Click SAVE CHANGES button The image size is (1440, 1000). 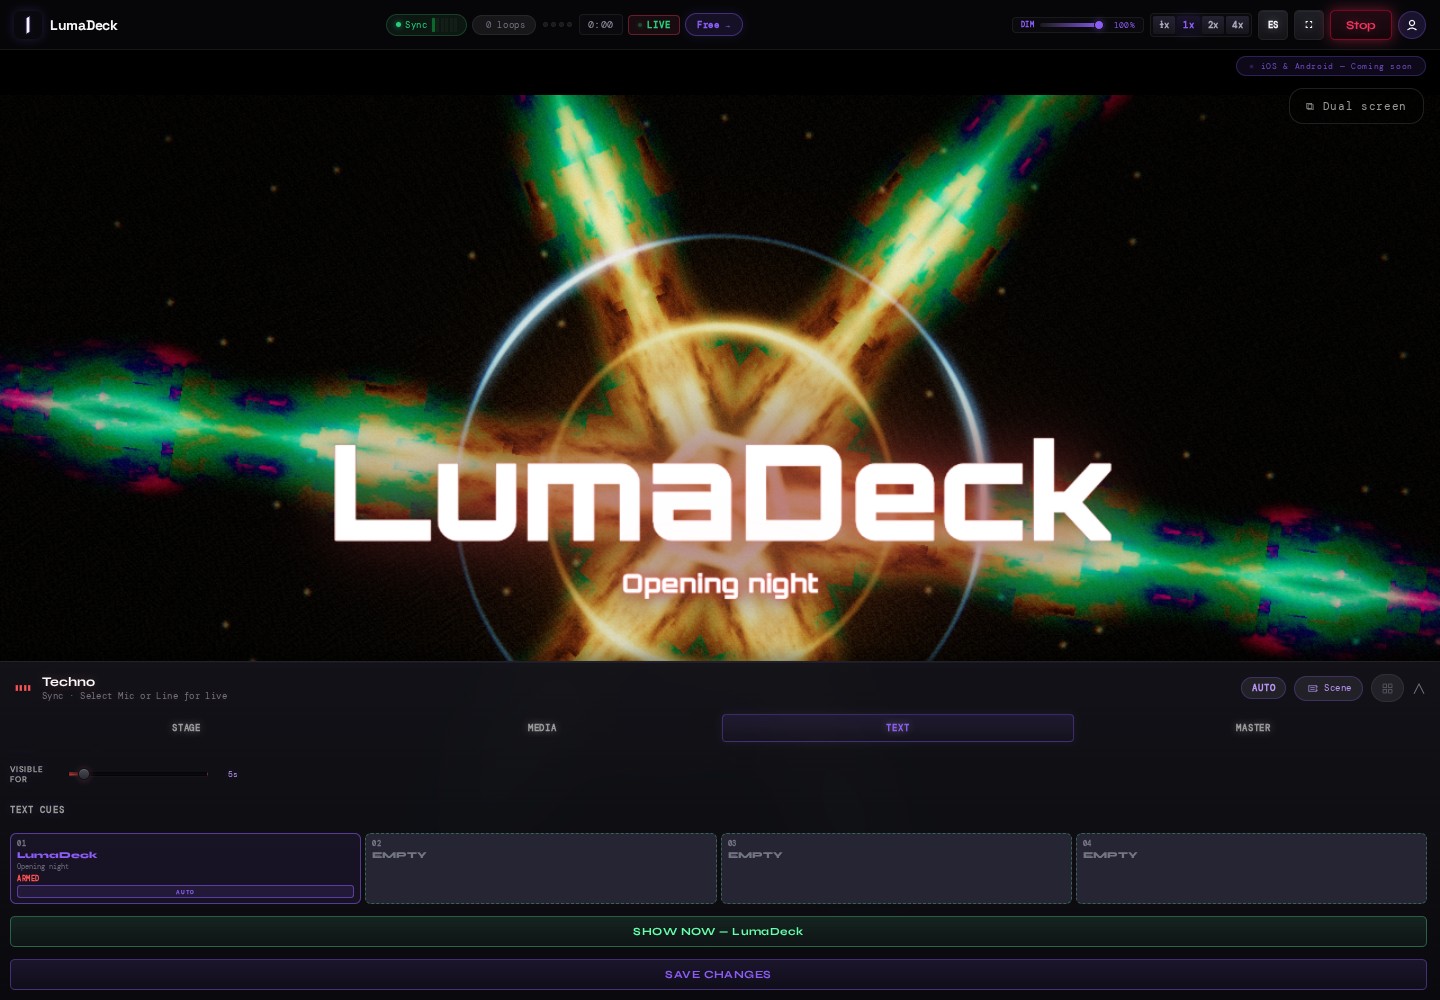718,974
